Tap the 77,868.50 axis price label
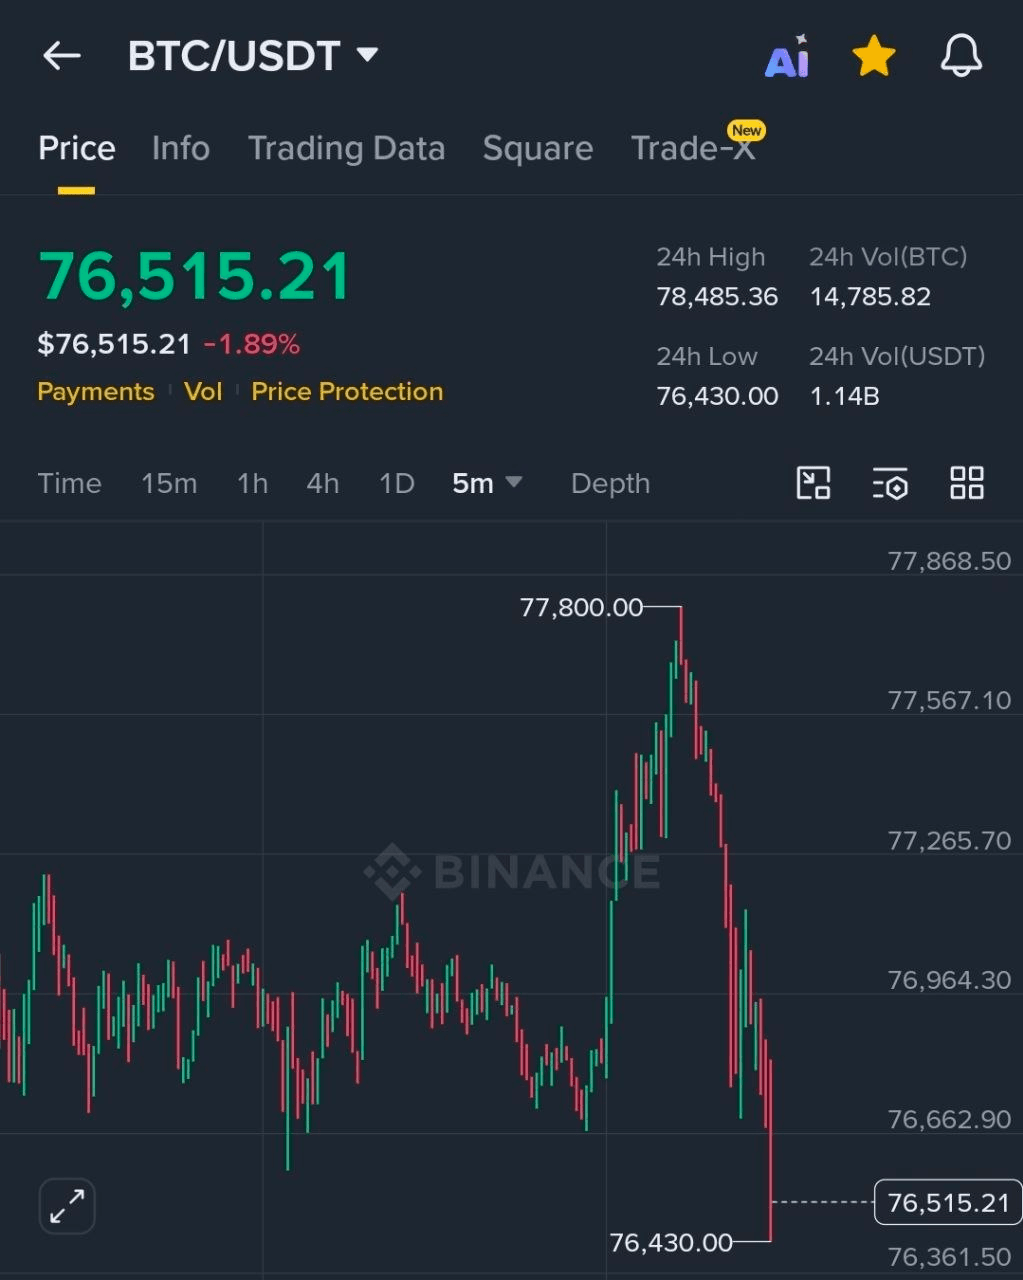Image resolution: width=1023 pixels, height=1280 pixels. [949, 561]
